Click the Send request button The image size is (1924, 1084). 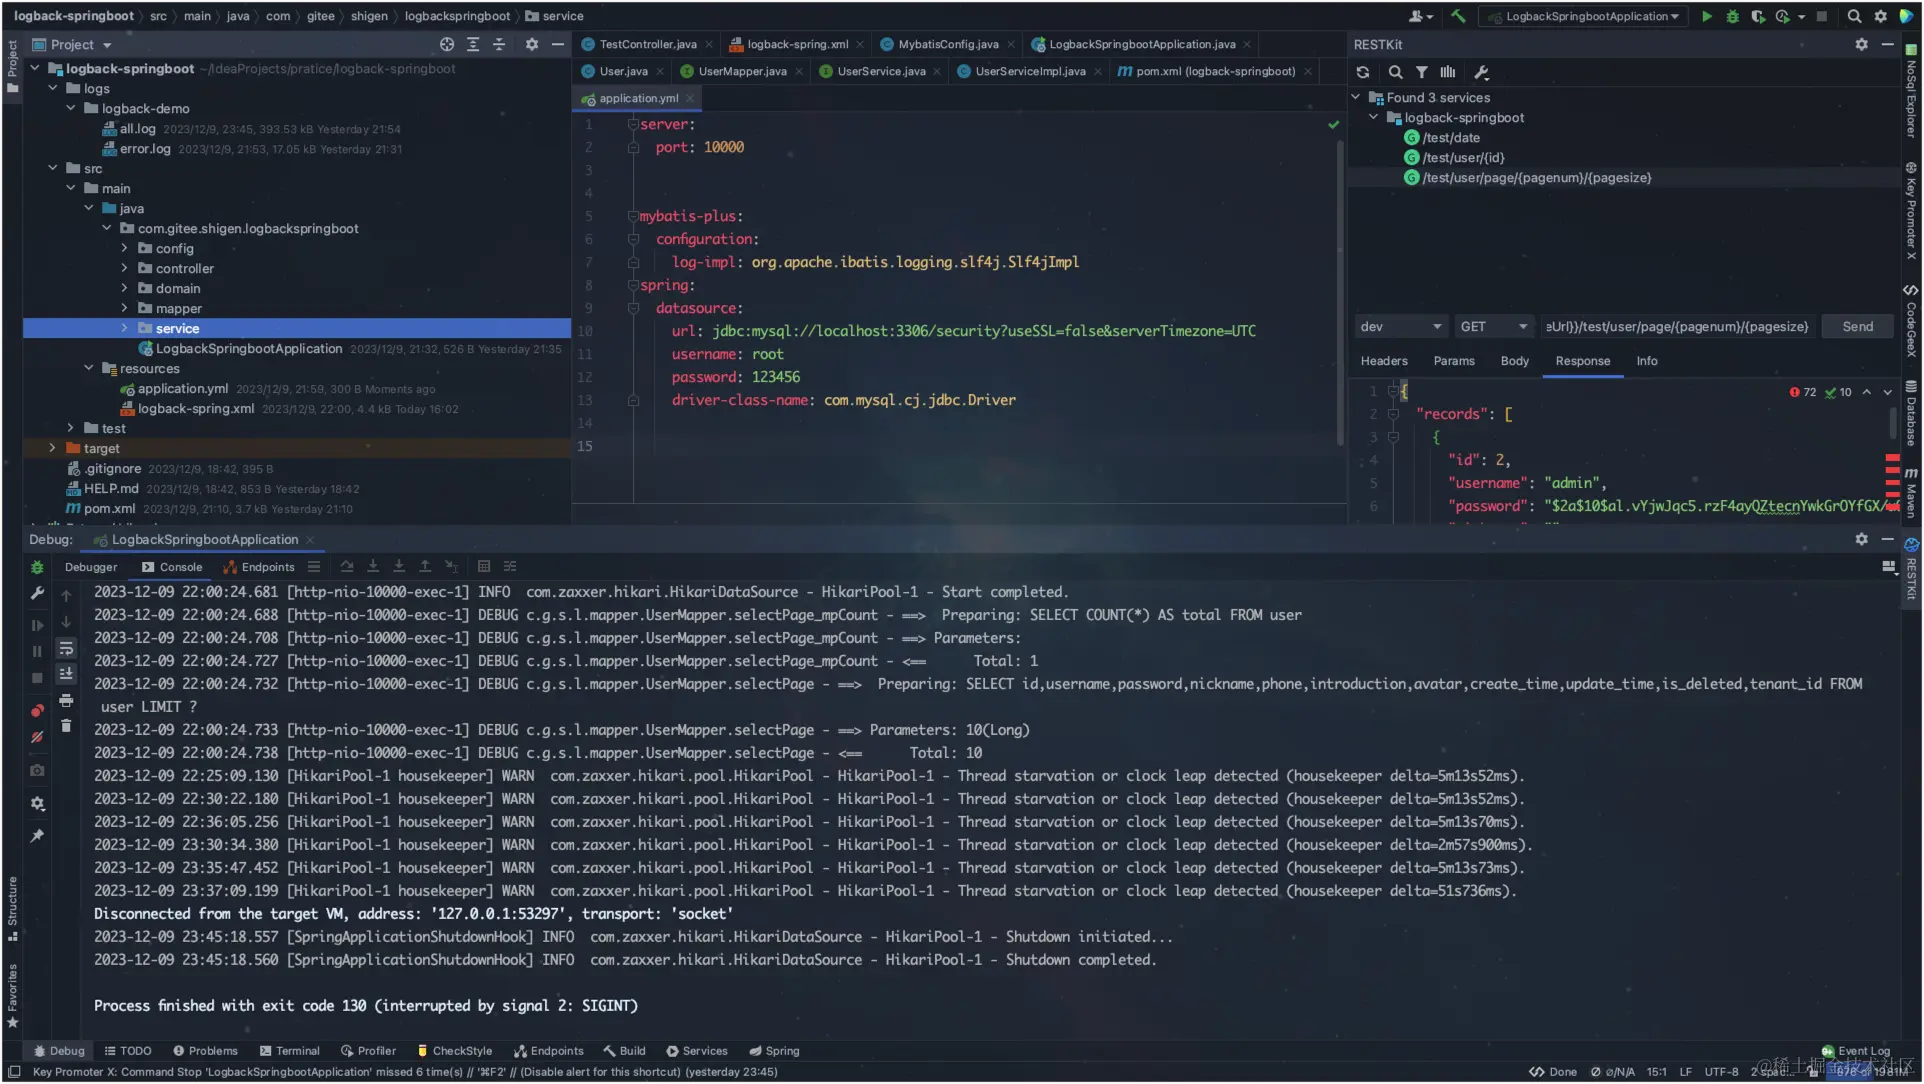(1857, 326)
